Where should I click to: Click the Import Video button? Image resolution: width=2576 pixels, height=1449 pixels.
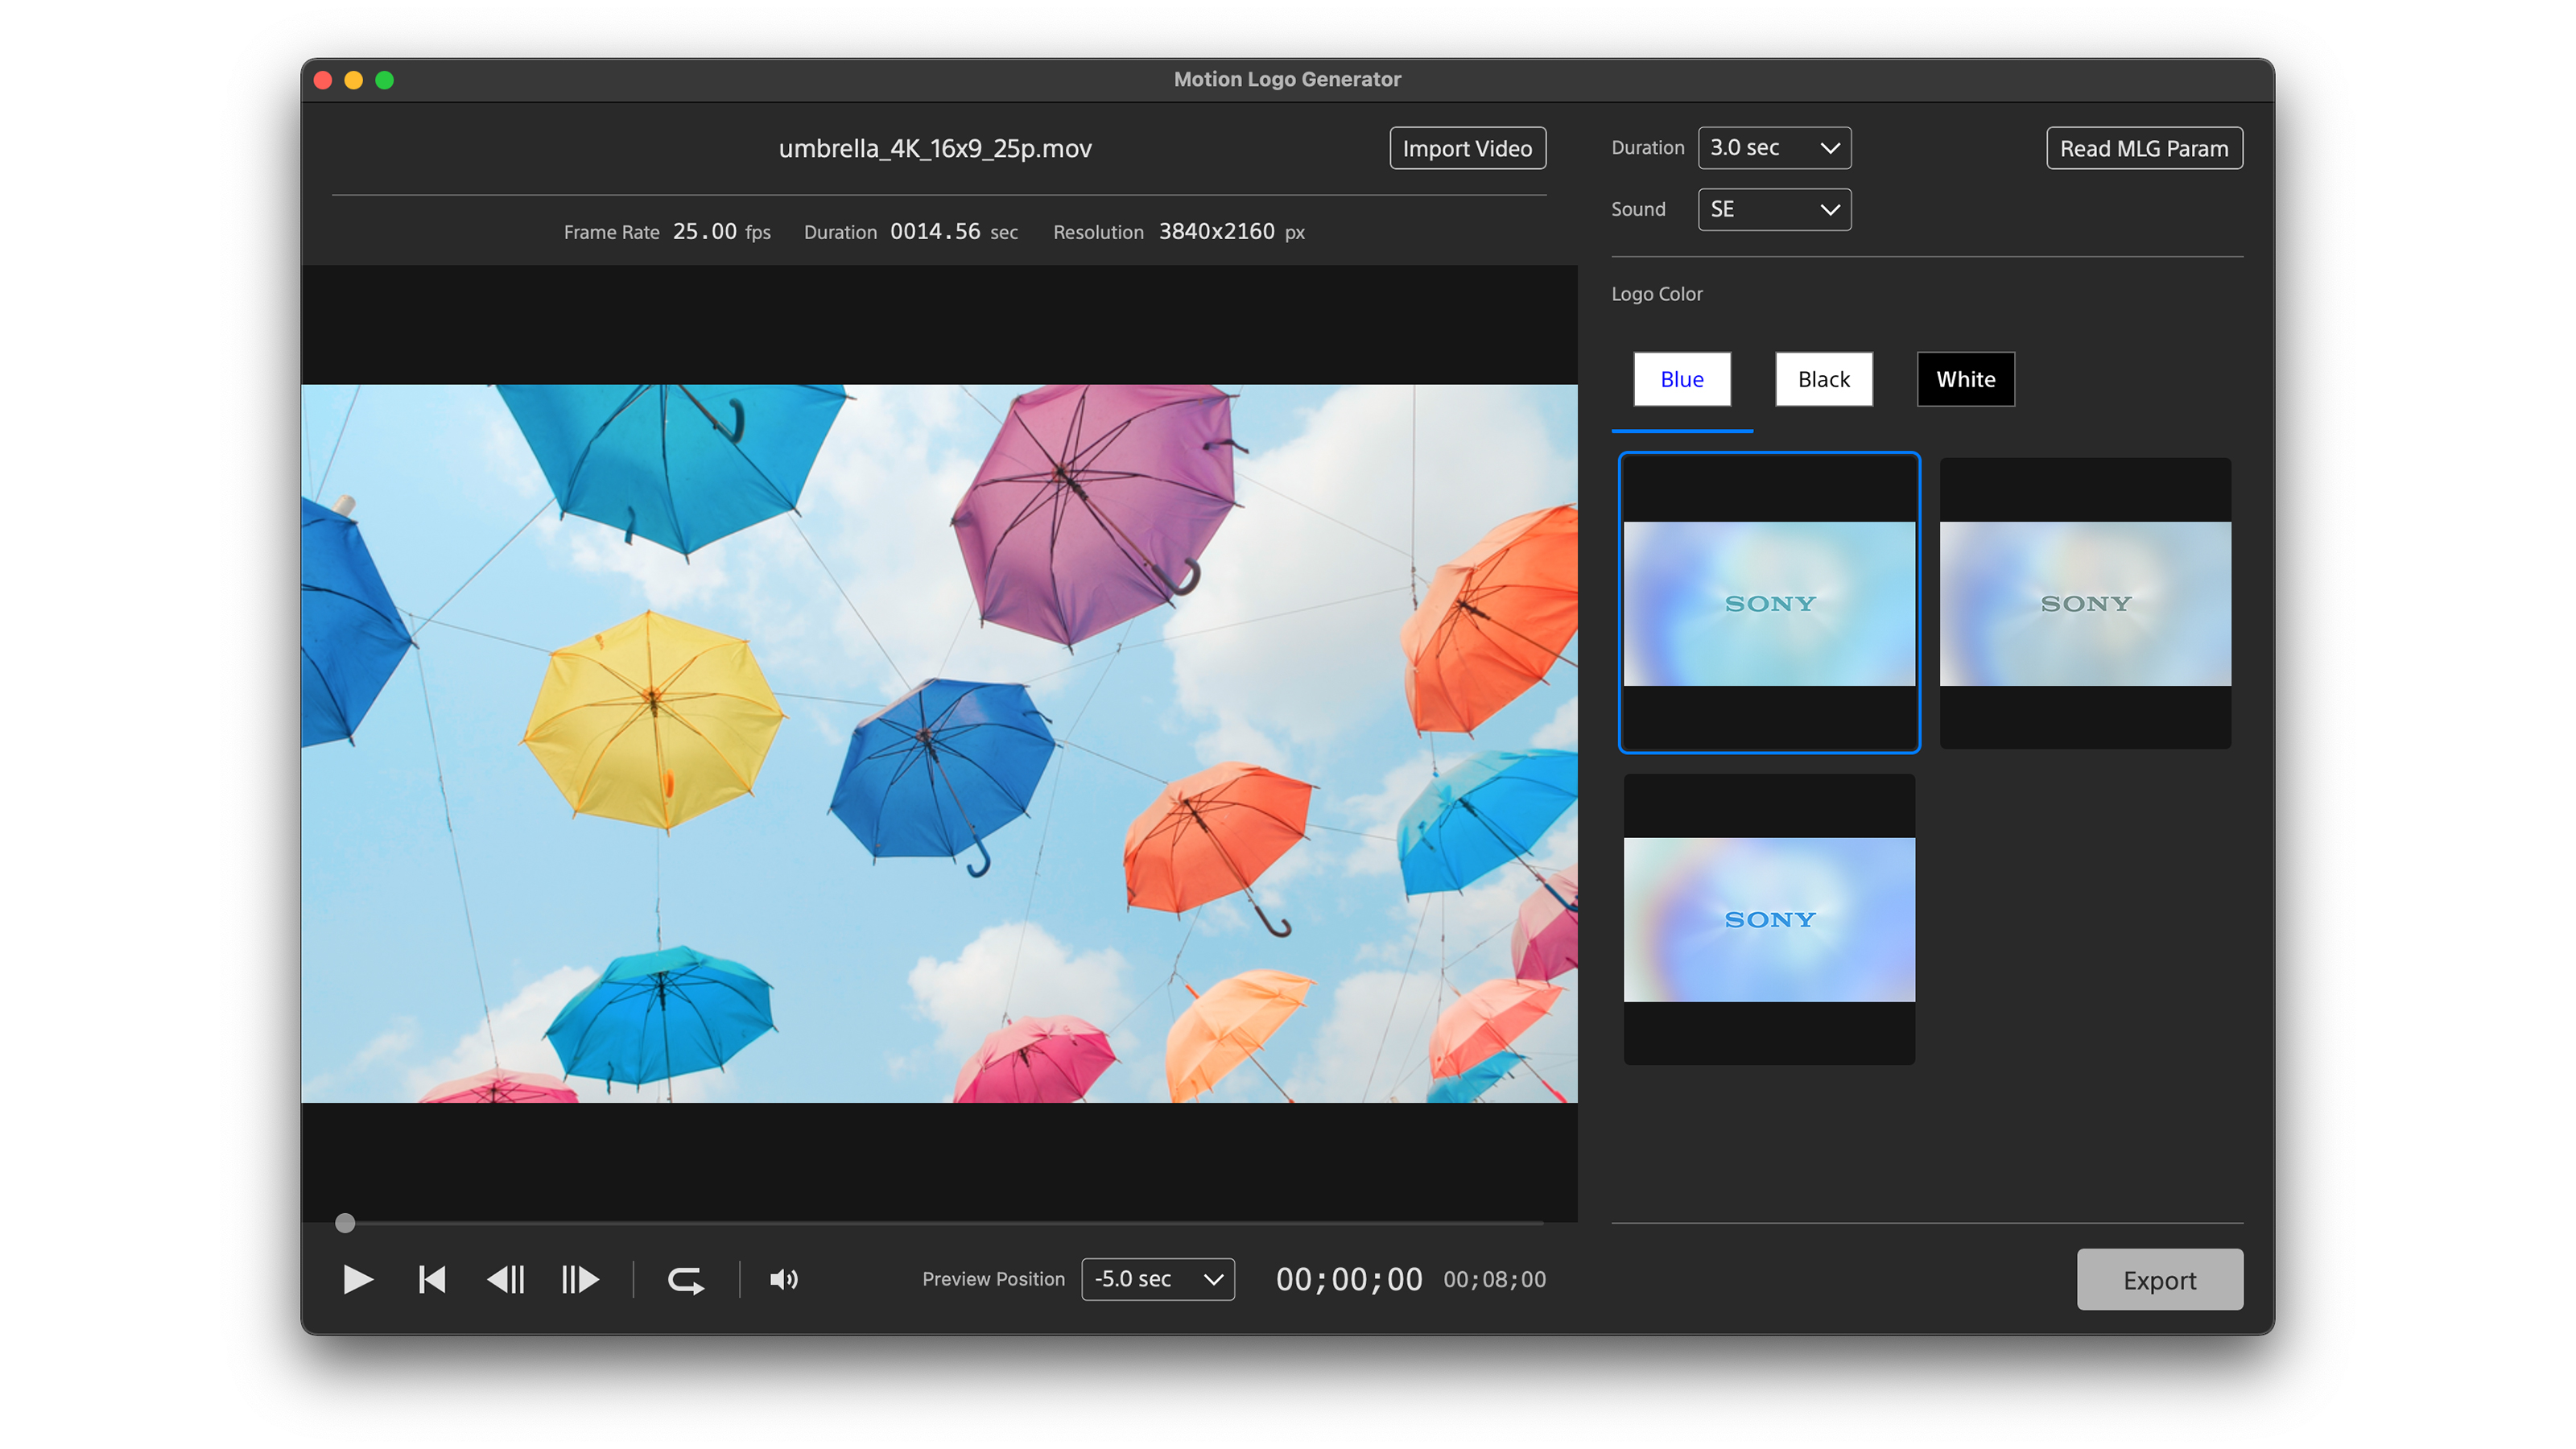1467,148
